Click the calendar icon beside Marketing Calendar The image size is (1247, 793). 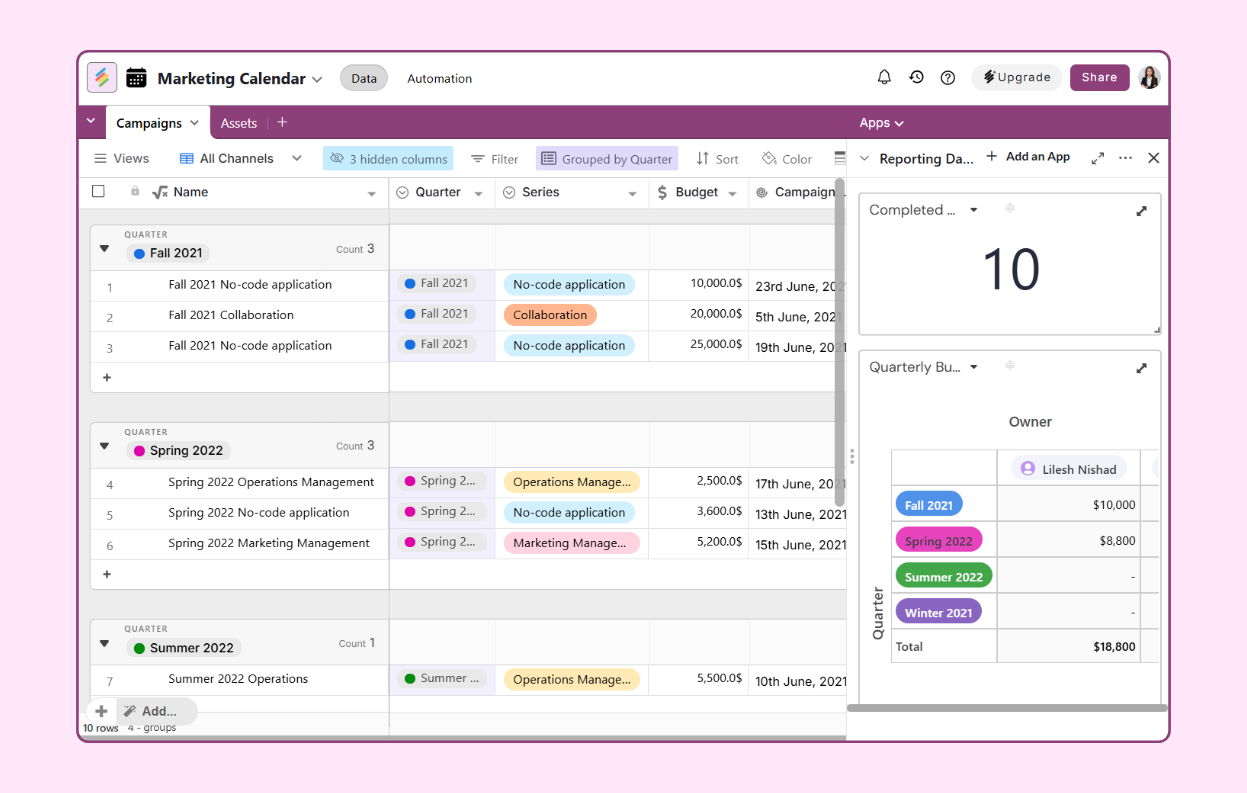coord(136,78)
